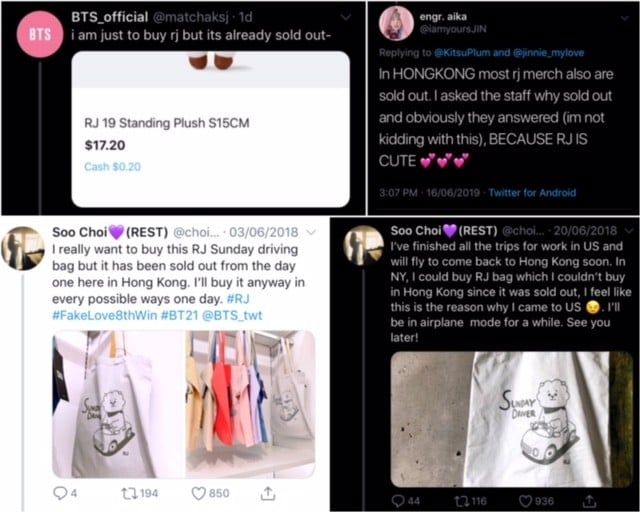
Task: Open the @KitsuPlum reply mention
Action: click(x=462, y=53)
